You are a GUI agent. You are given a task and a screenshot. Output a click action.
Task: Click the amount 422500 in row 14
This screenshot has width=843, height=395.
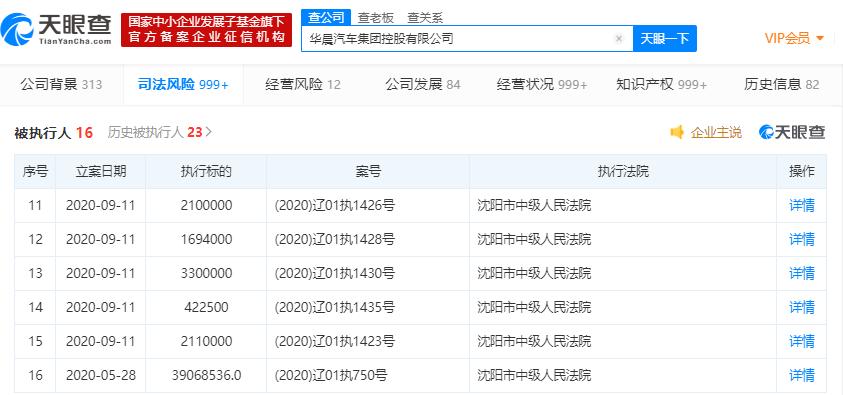[x=206, y=307]
